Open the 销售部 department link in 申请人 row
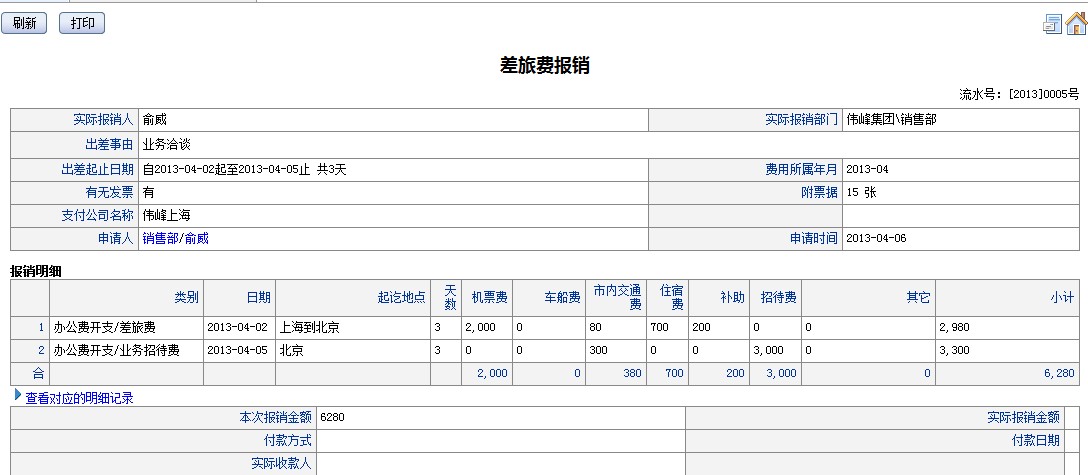 (x=160, y=239)
